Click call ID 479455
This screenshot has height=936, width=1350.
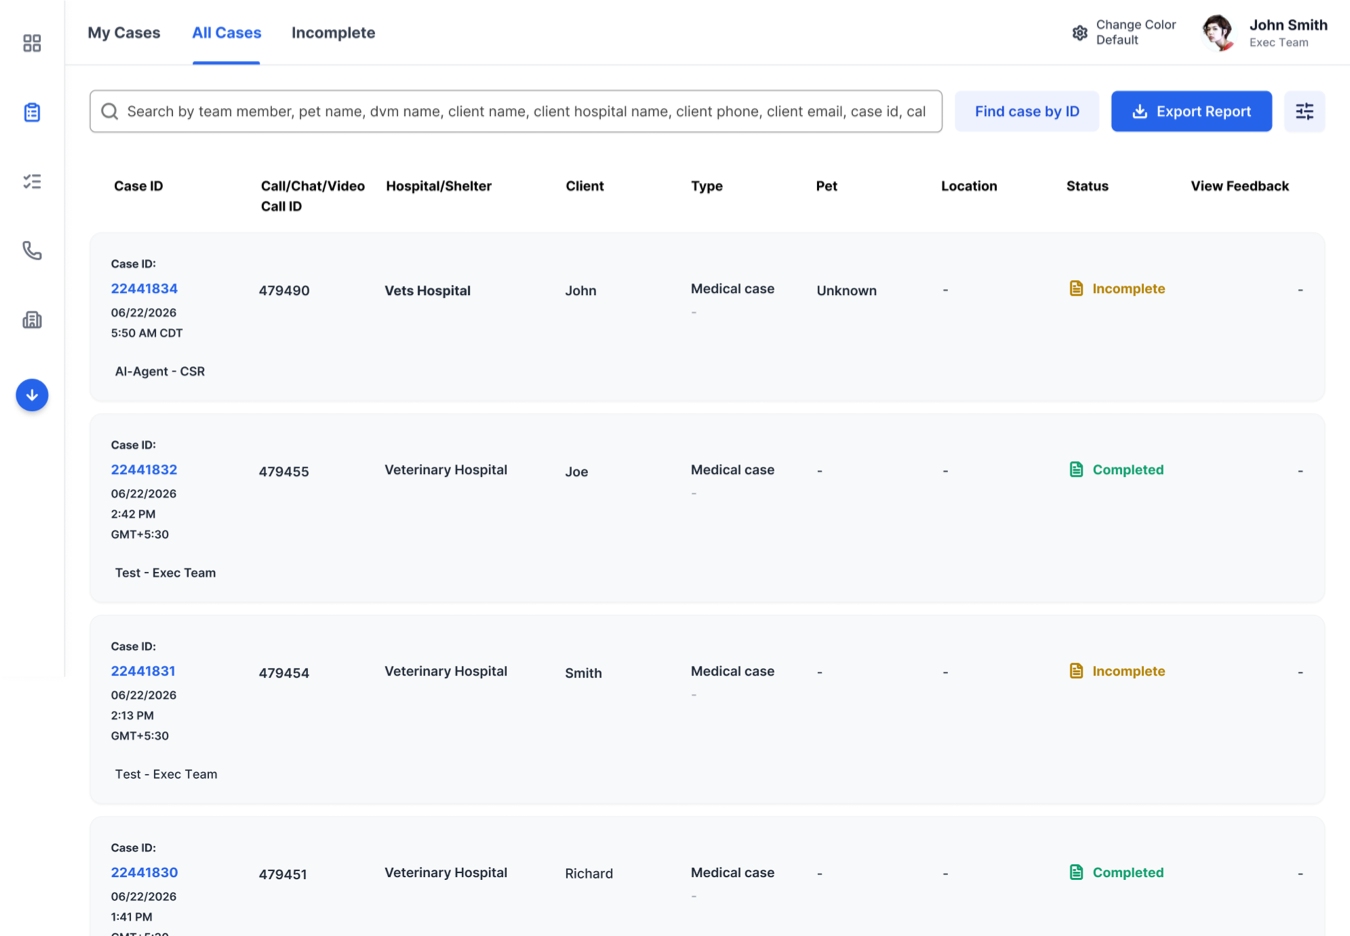click(x=284, y=471)
